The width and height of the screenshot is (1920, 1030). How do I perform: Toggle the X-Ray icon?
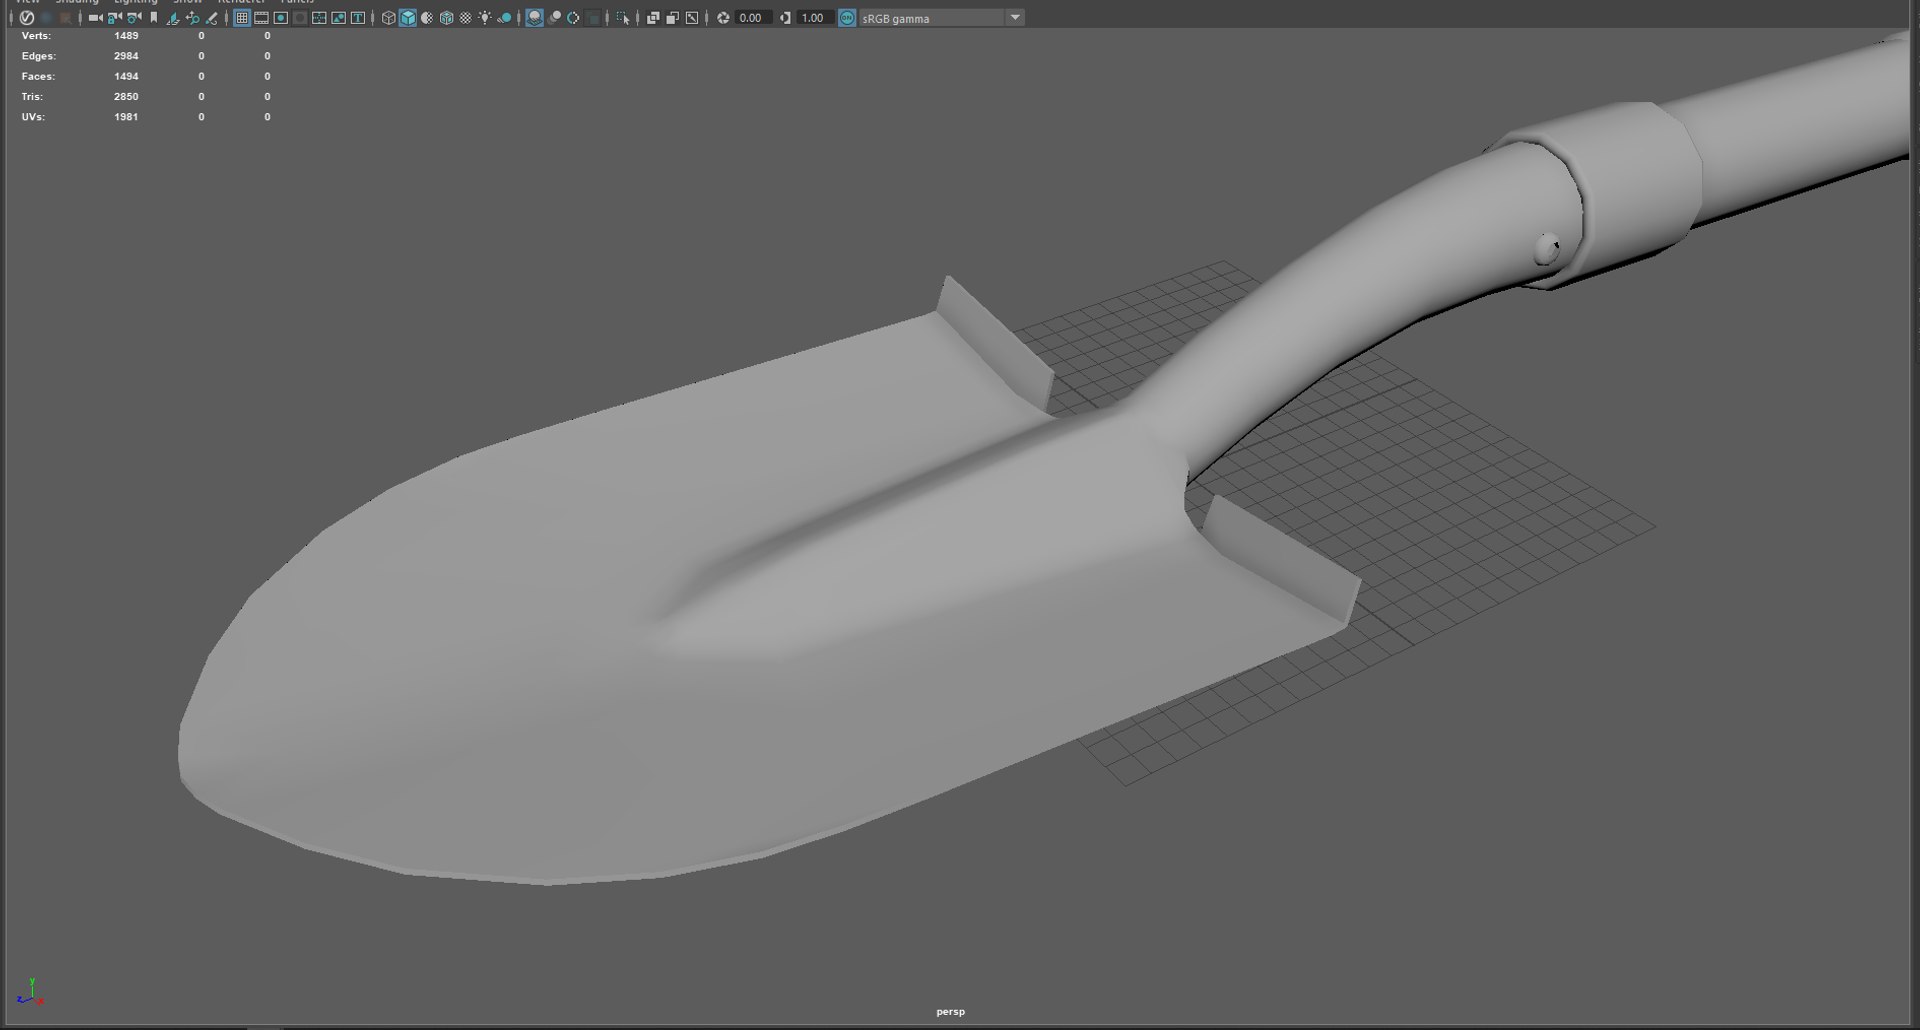click(x=653, y=18)
